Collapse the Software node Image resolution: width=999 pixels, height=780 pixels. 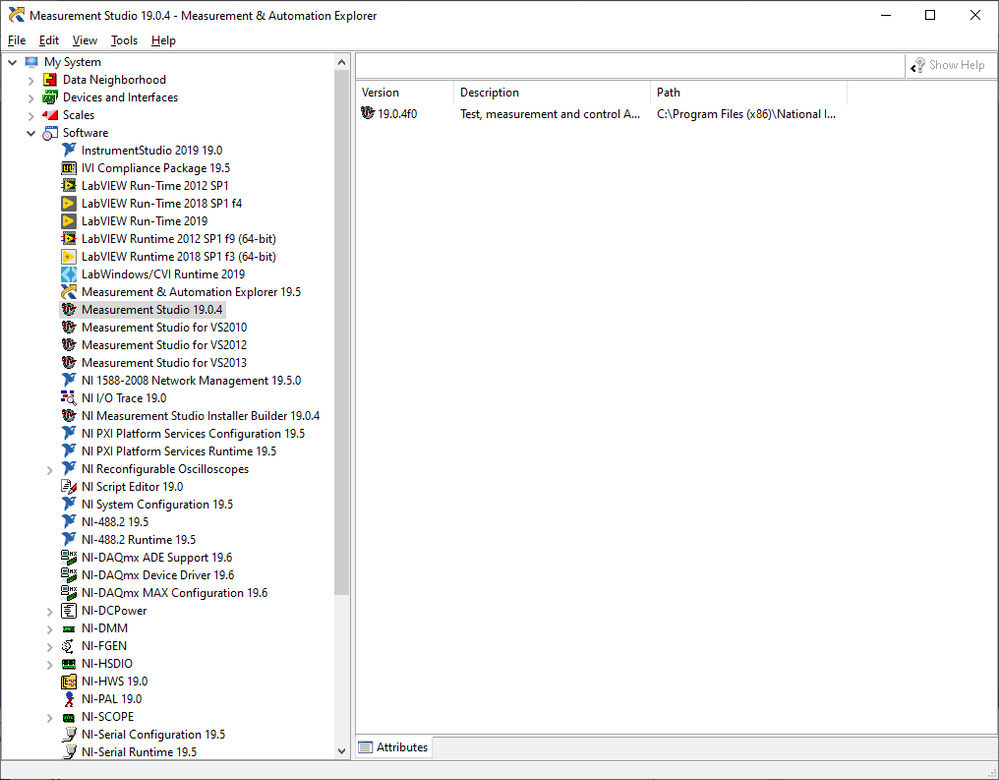tap(31, 133)
